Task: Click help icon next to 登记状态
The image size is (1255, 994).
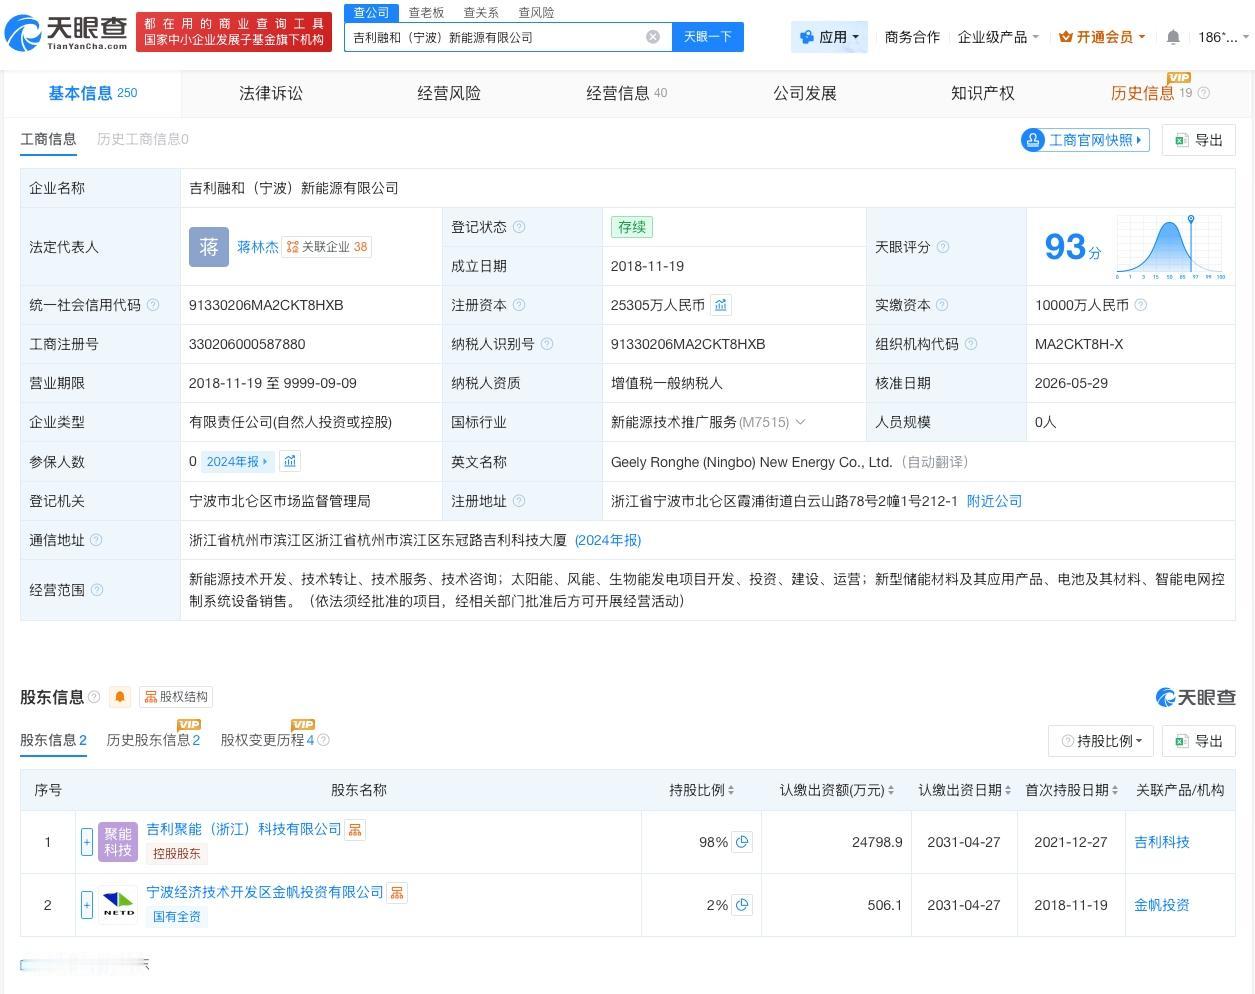Action: point(519,227)
